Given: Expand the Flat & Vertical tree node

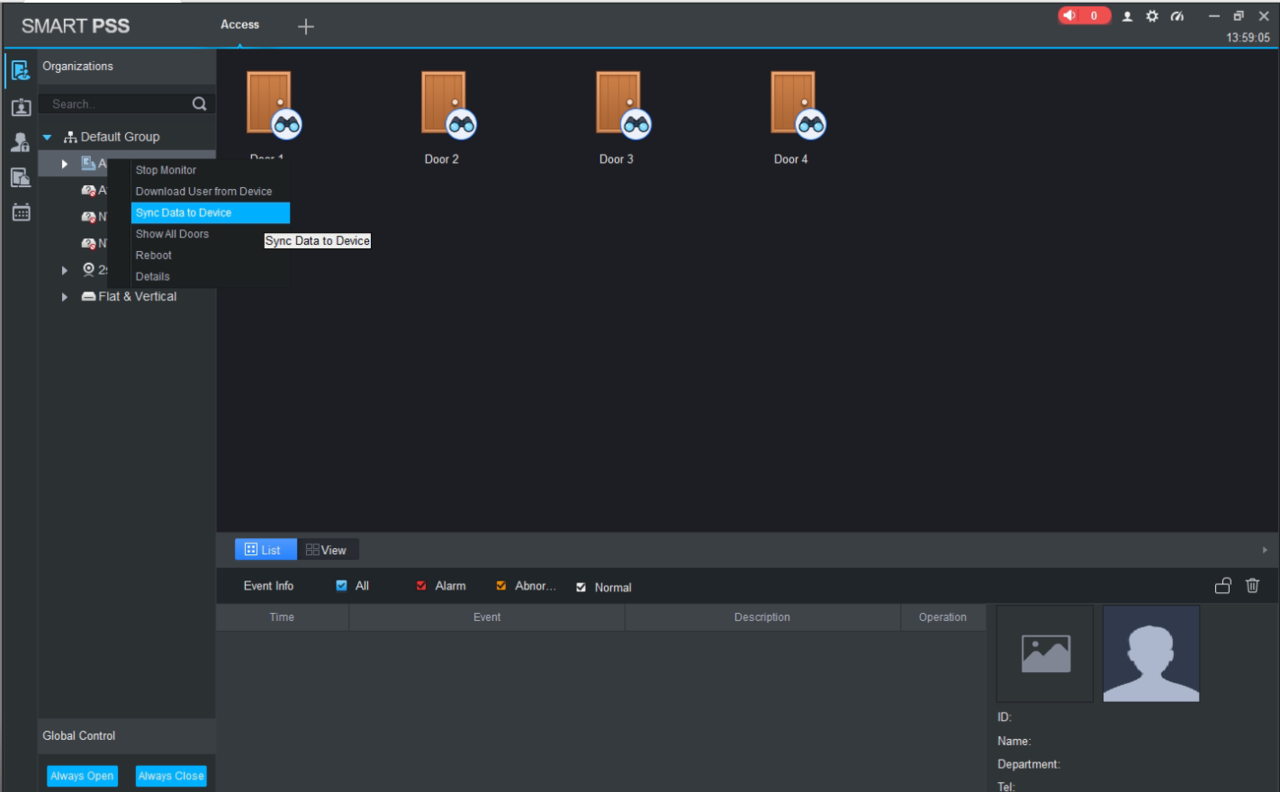Looking at the screenshot, I should click(65, 297).
